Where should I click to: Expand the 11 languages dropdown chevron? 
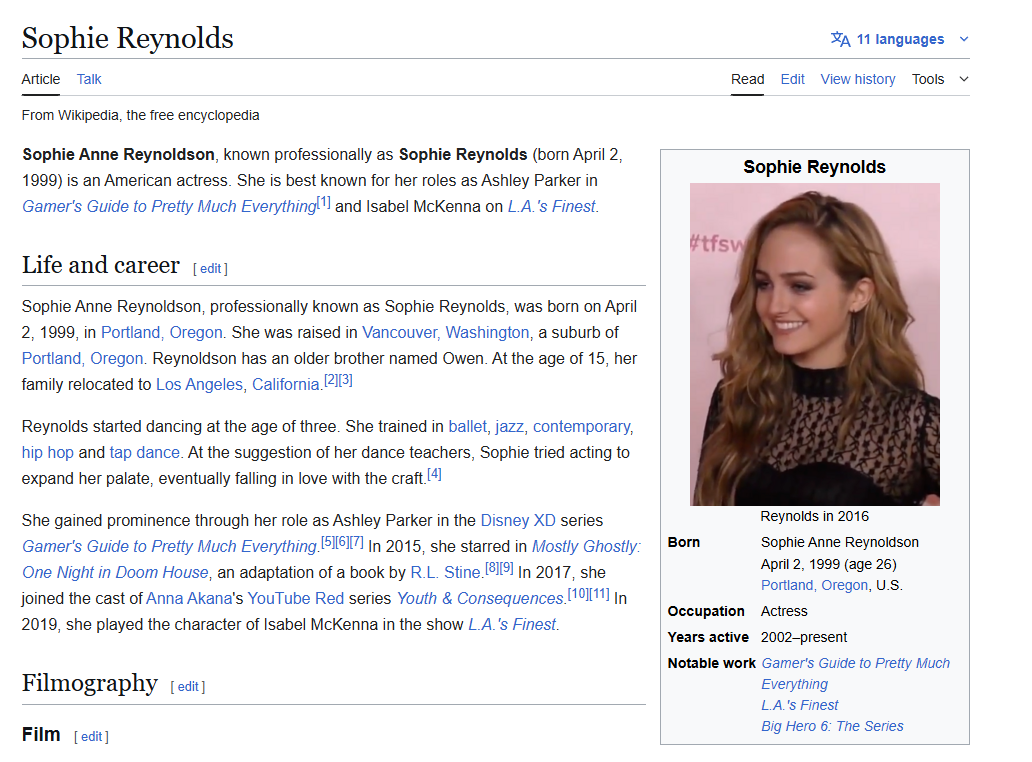(x=964, y=39)
